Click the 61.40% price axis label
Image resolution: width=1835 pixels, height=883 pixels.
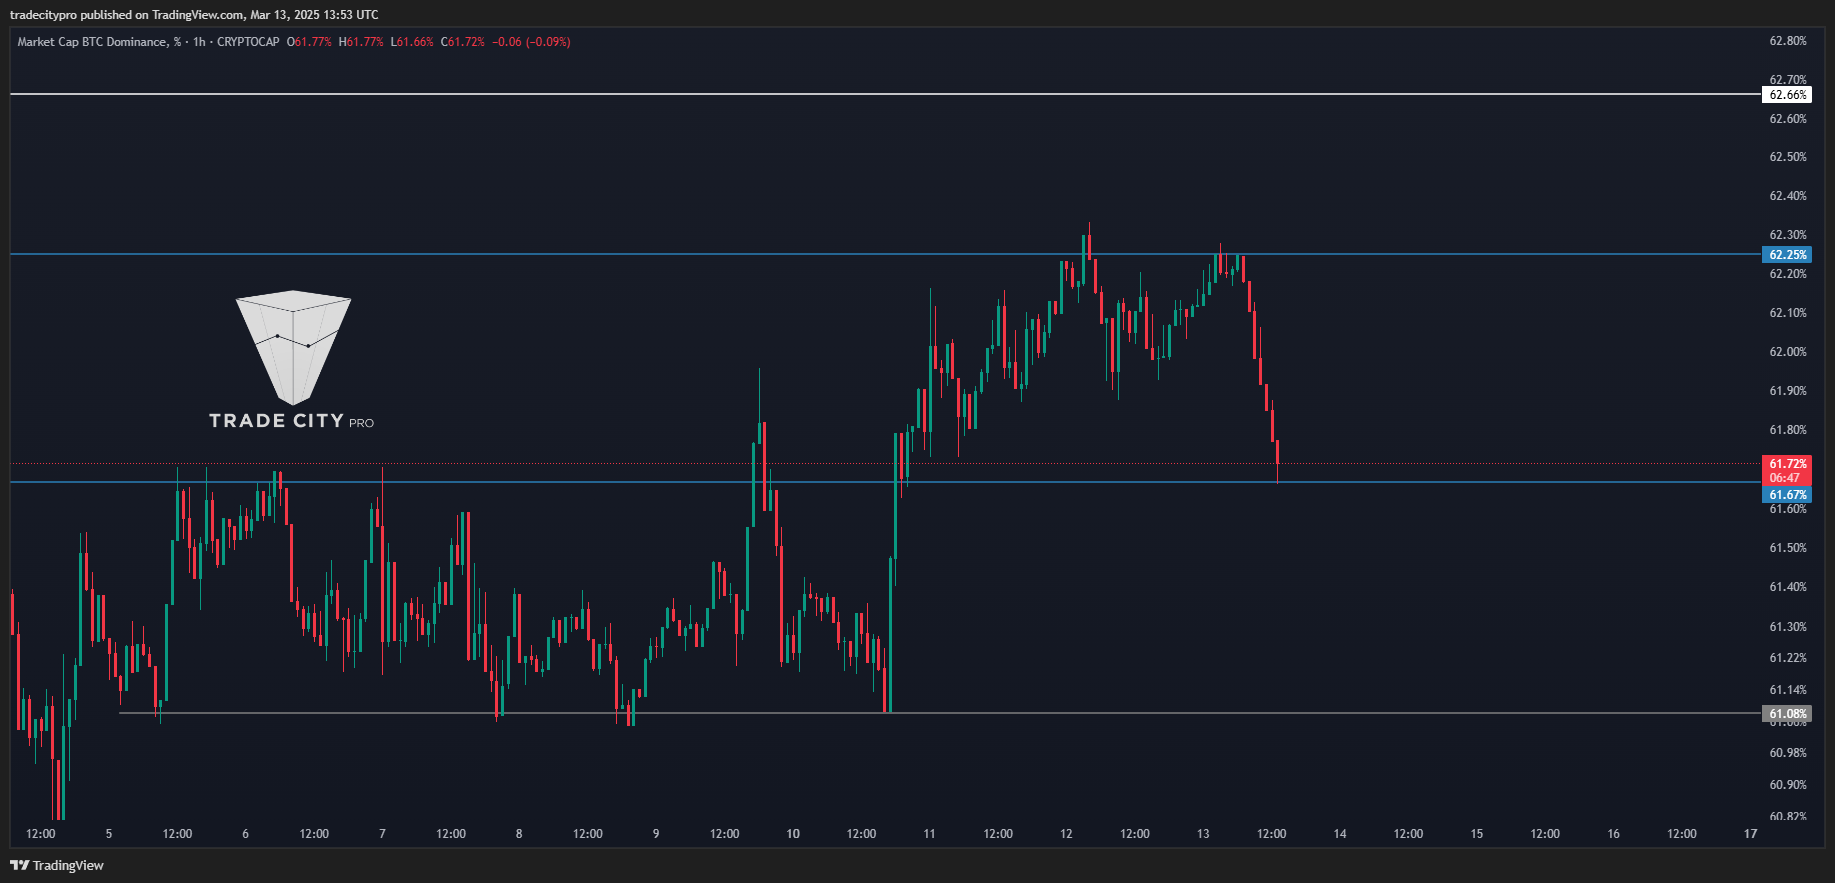pyautogui.click(x=1788, y=587)
